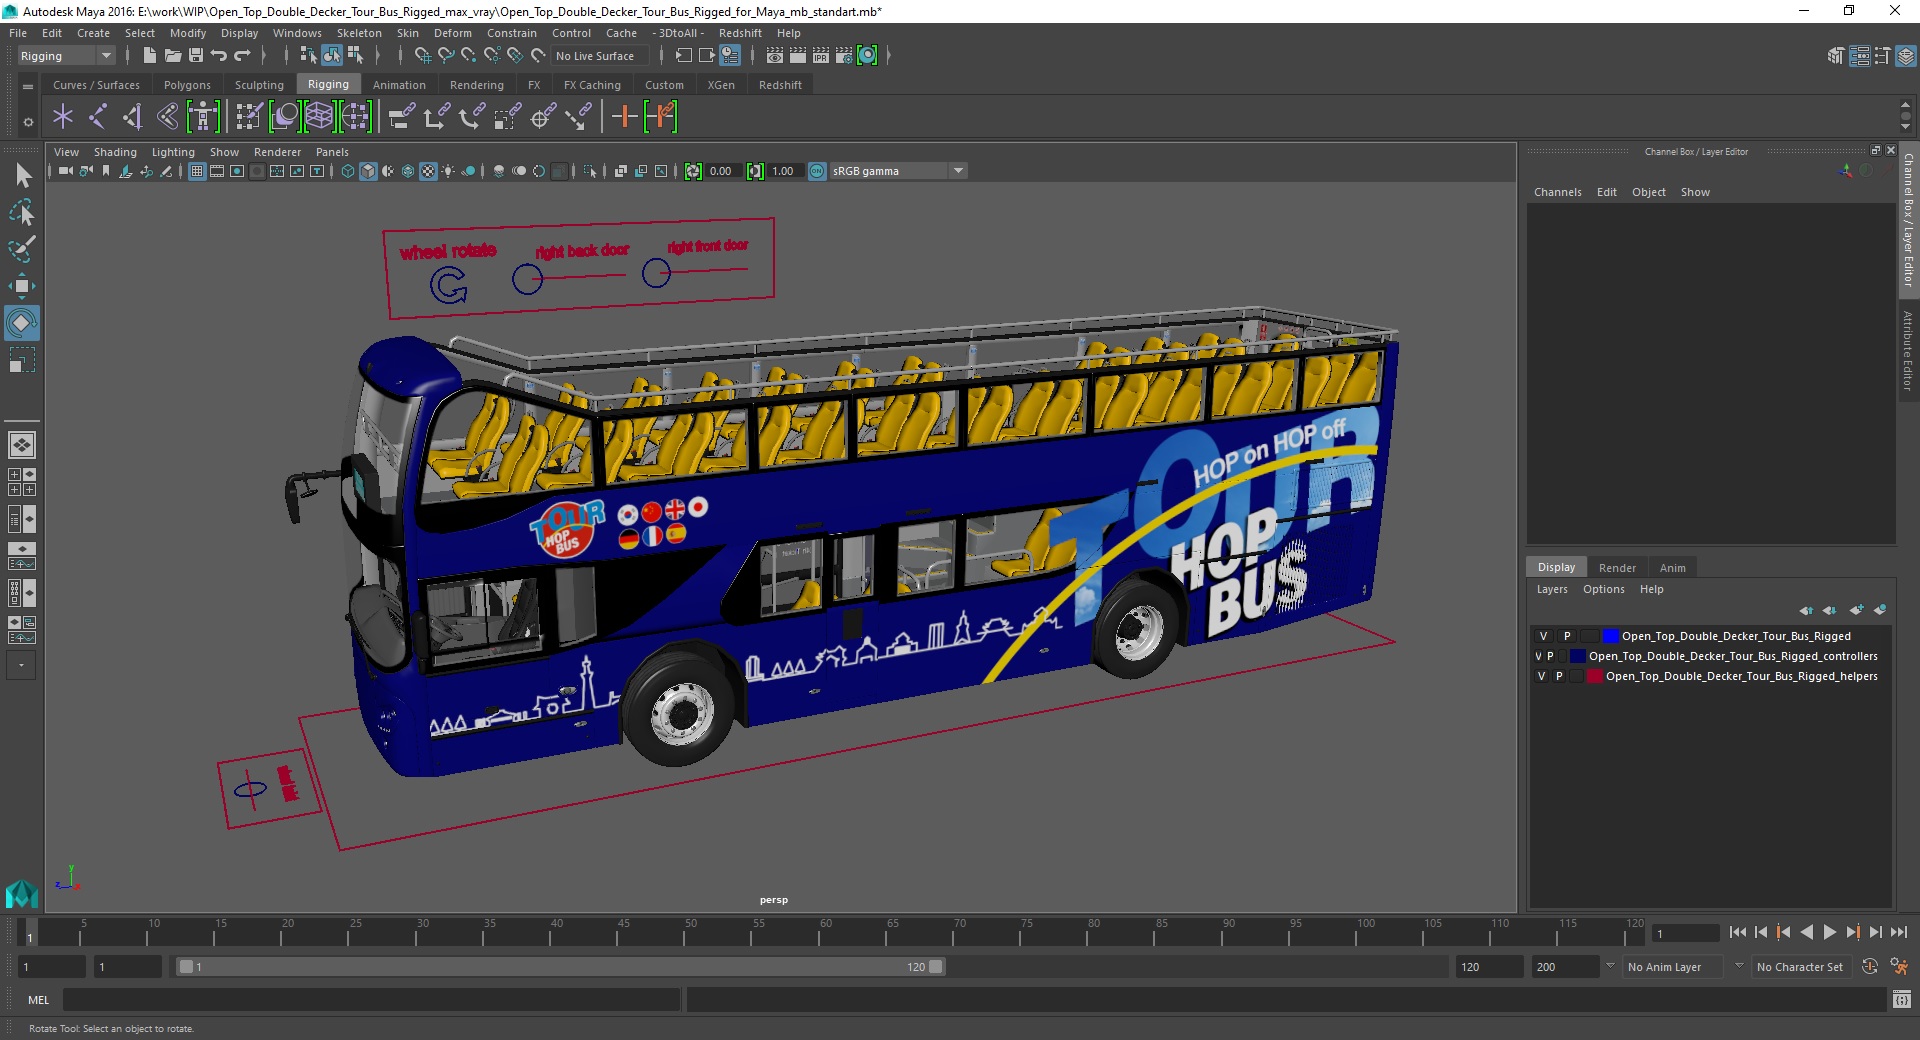
Task: Open the Skeleton menu
Action: pyautogui.click(x=358, y=33)
